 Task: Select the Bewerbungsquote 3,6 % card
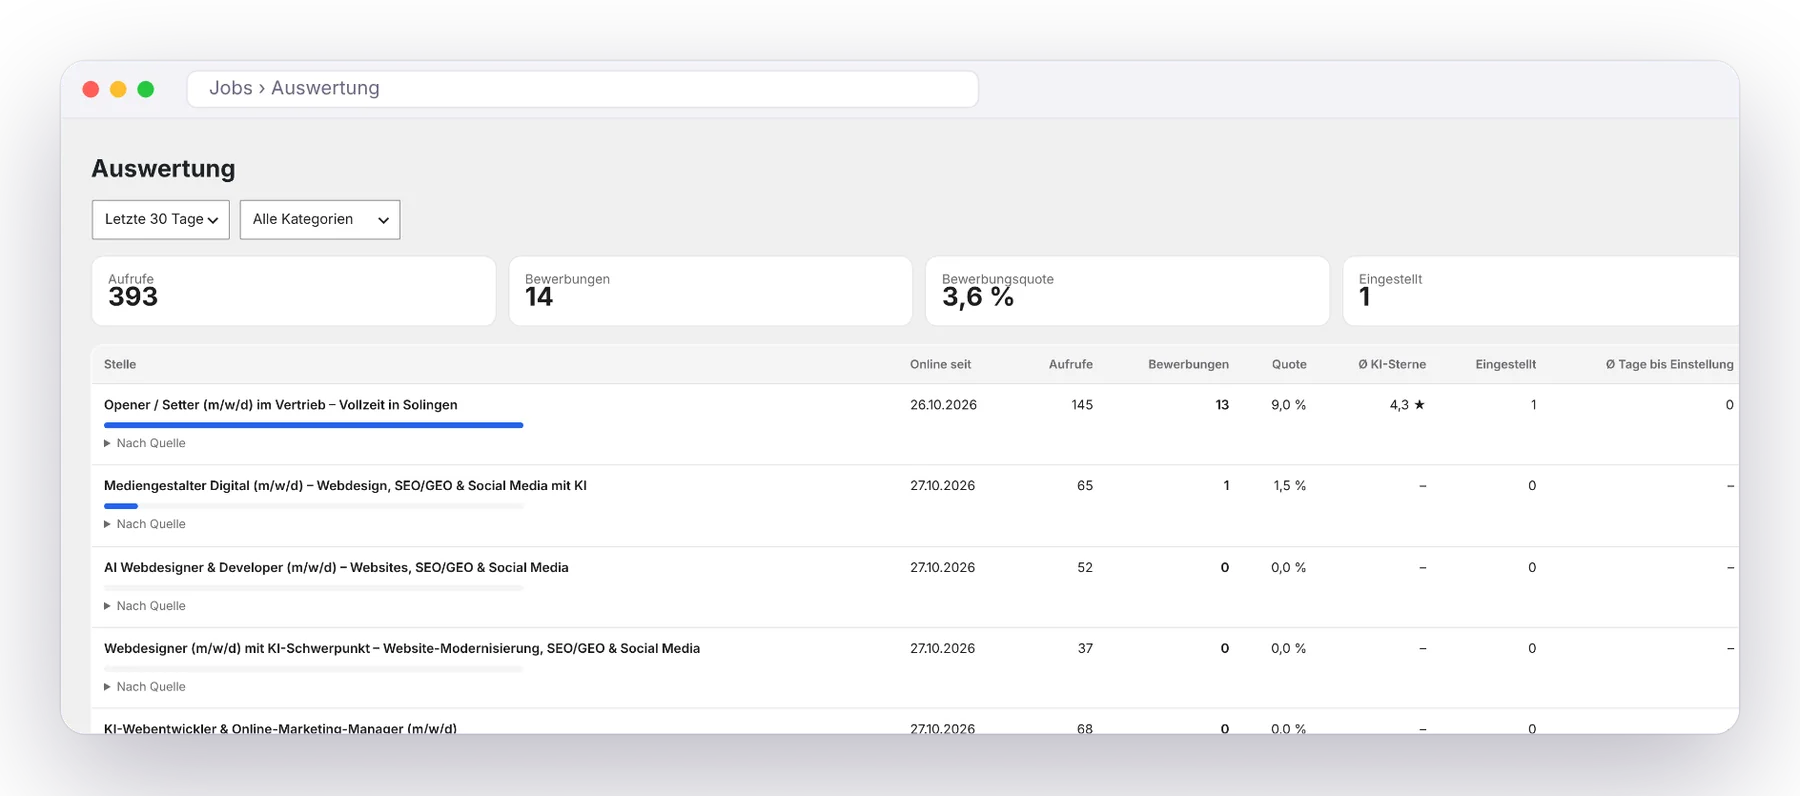click(x=1127, y=291)
